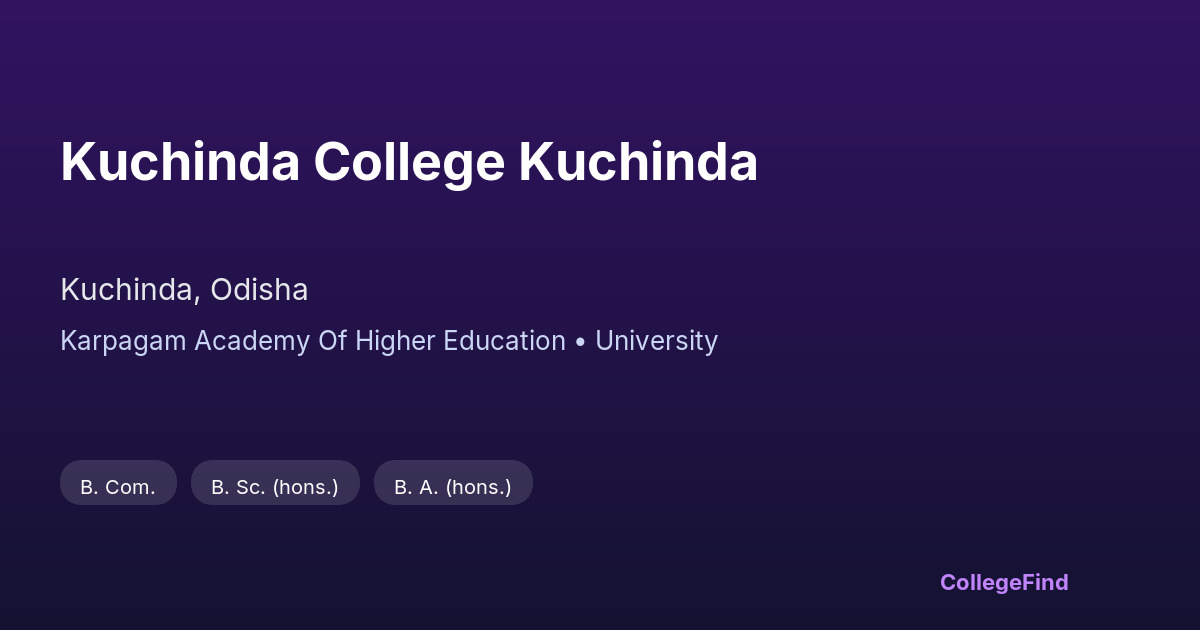The width and height of the screenshot is (1200, 630).
Task: Click the (hons.) text in B. Sc. tag
Action: point(305,487)
